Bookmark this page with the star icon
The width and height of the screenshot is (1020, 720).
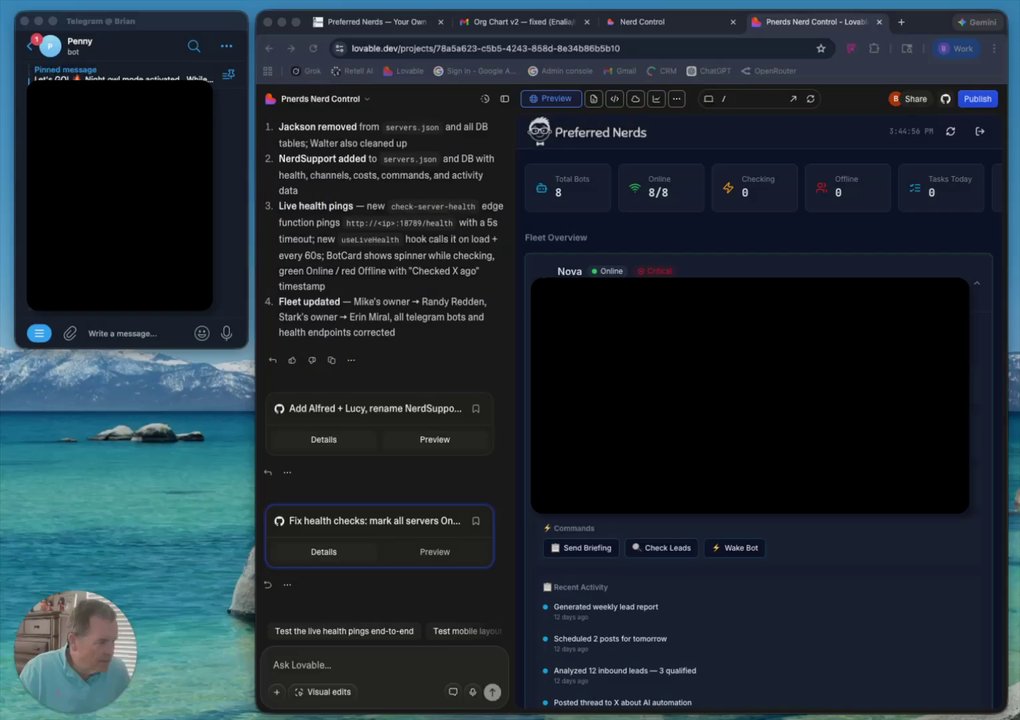click(x=821, y=49)
